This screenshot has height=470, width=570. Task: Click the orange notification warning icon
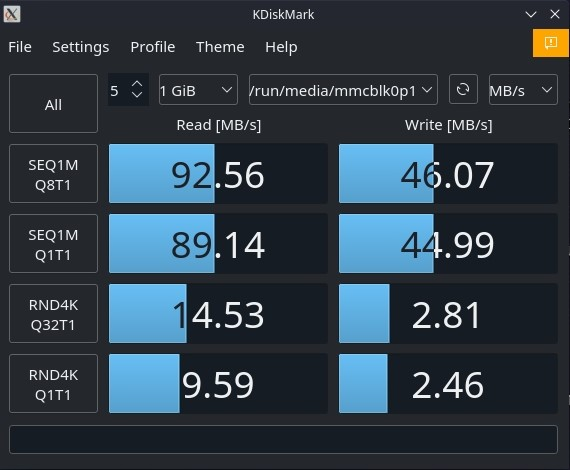pos(551,43)
